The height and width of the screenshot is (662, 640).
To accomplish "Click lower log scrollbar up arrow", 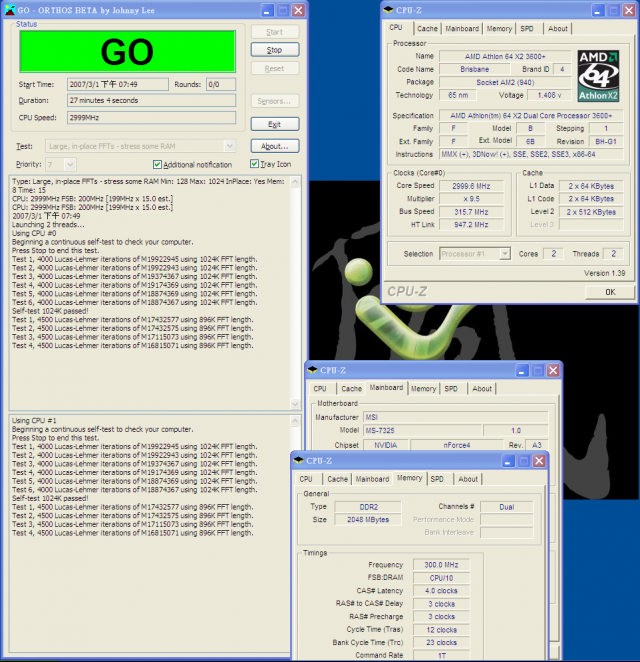I will coord(295,421).
